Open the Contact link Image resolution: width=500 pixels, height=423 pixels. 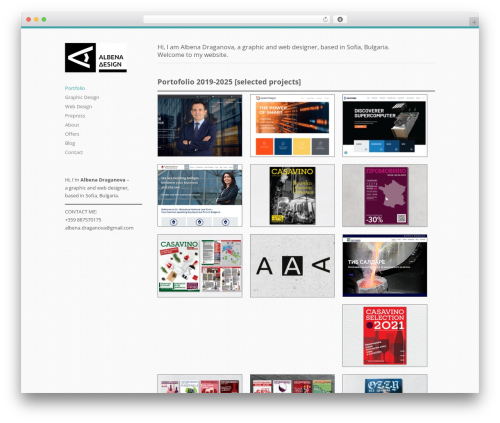74,152
